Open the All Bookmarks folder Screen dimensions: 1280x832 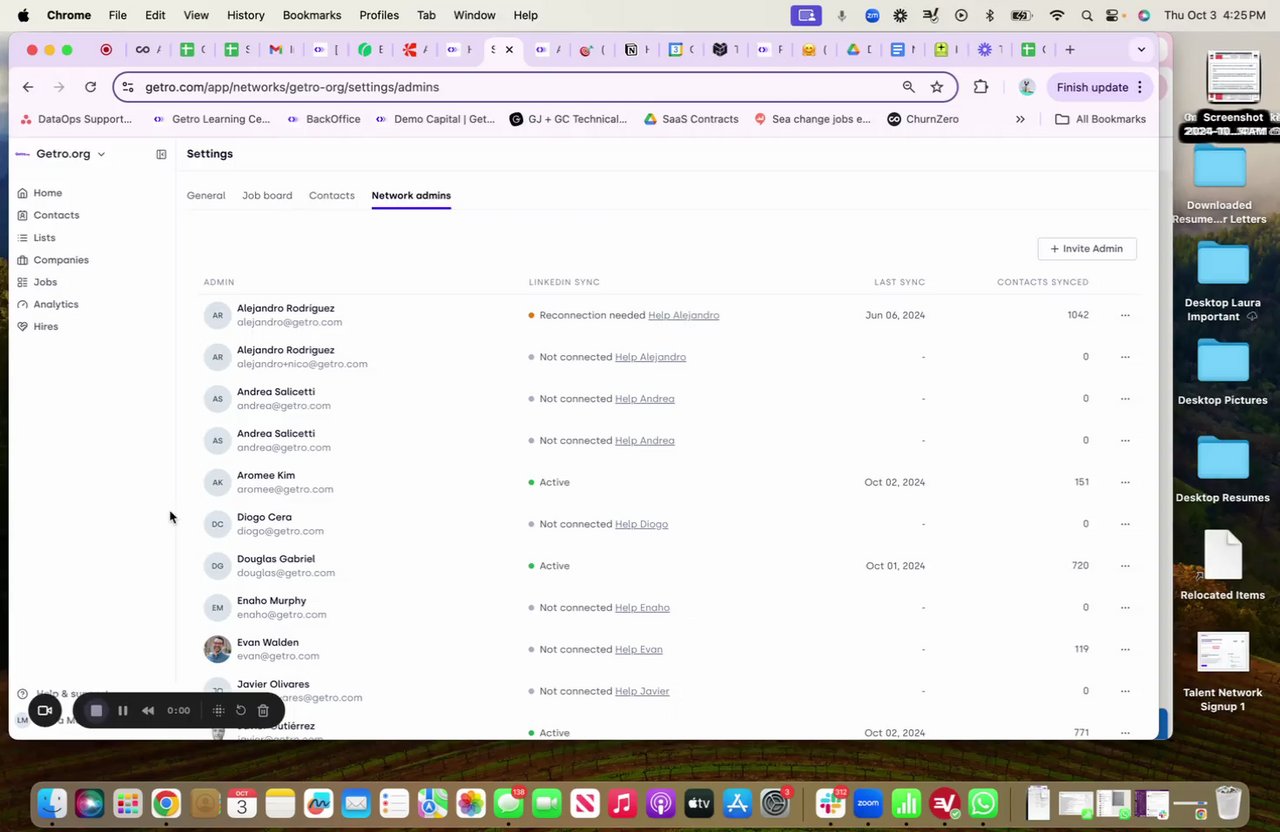1101,119
